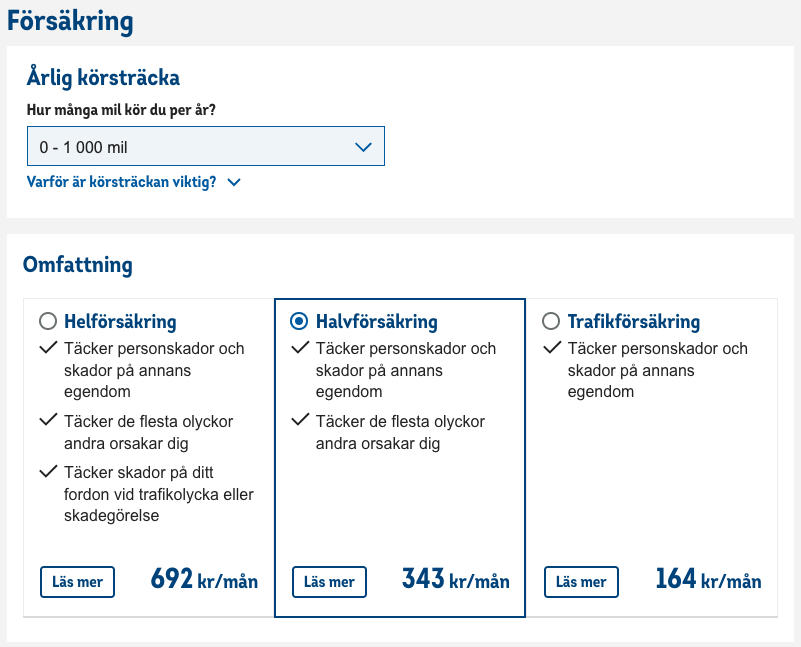
Task: Click "Läs mer" under Helförsäkring
Action: pos(77,582)
